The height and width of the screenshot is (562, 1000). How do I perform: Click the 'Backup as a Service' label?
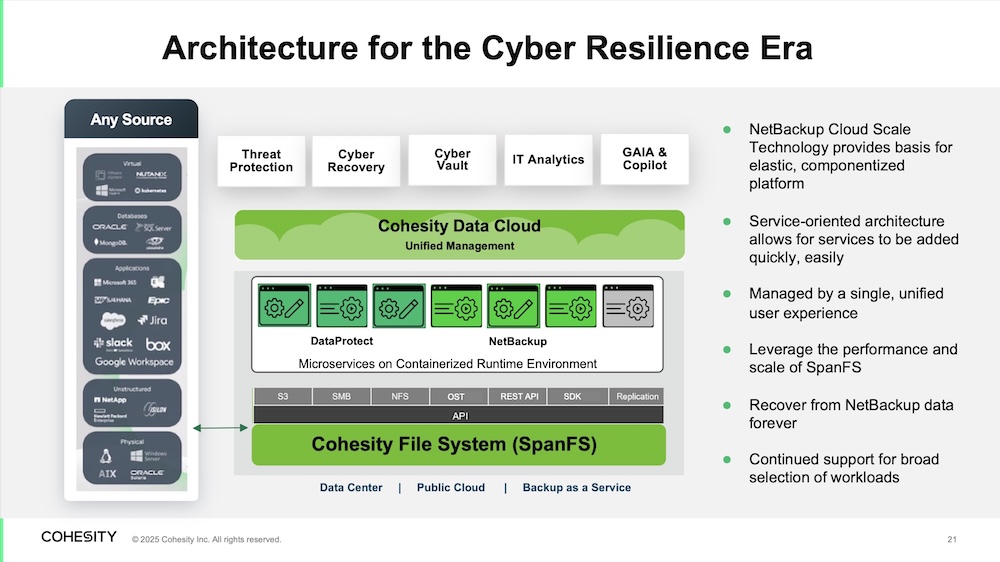click(577, 487)
